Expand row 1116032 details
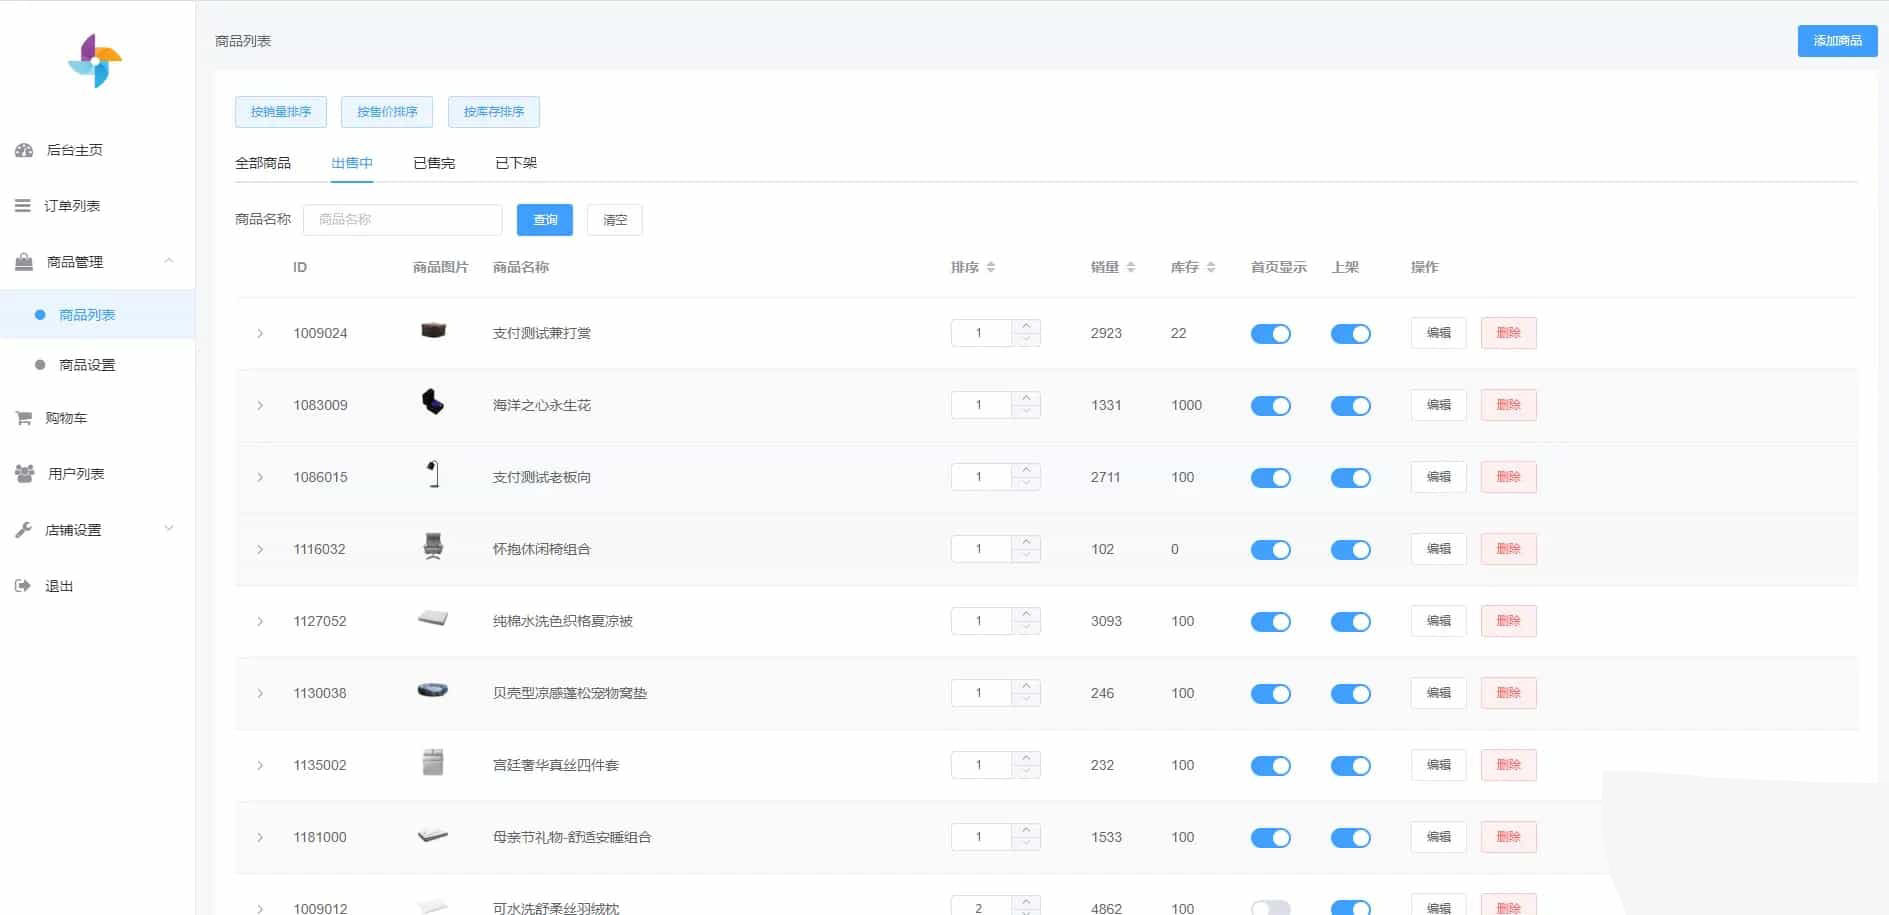 point(260,549)
